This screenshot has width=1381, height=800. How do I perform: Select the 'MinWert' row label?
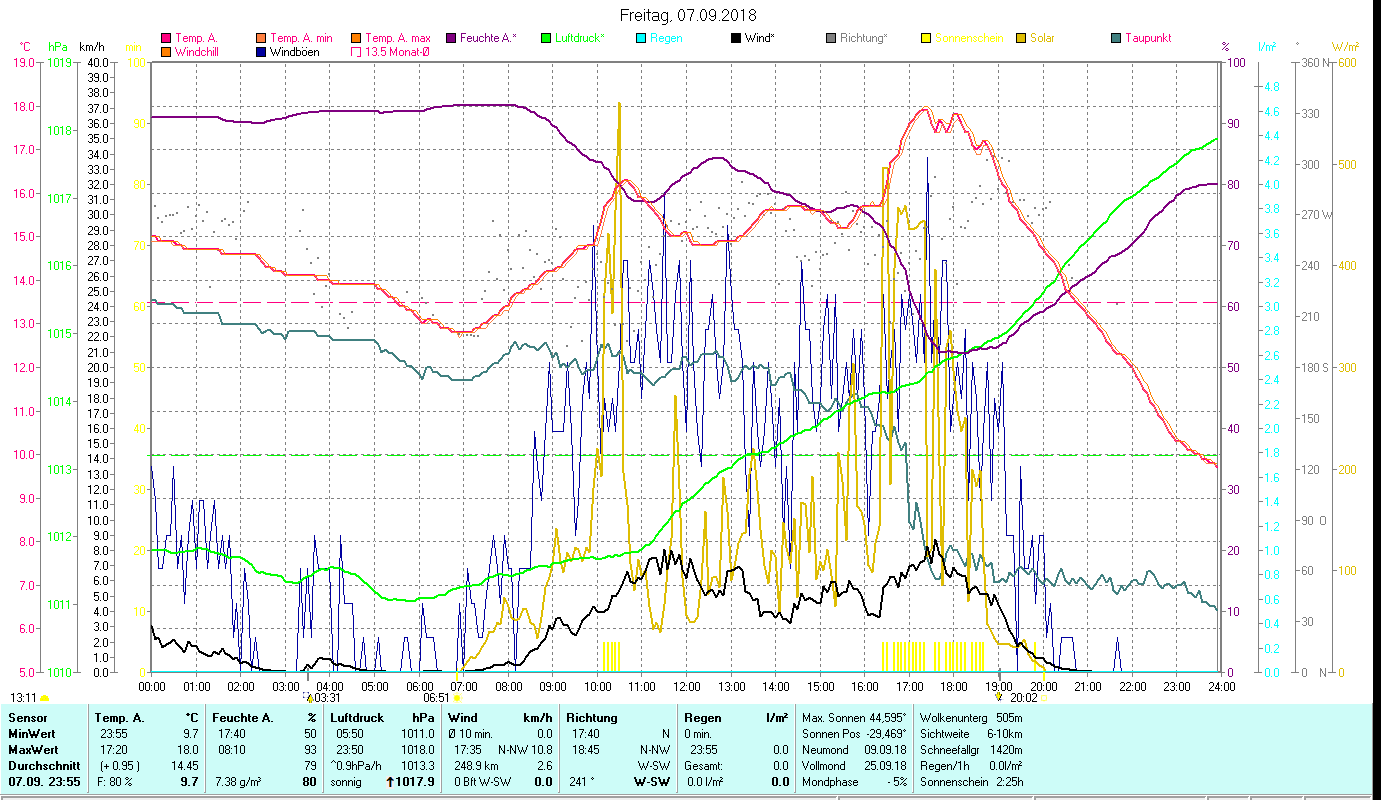(32, 734)
